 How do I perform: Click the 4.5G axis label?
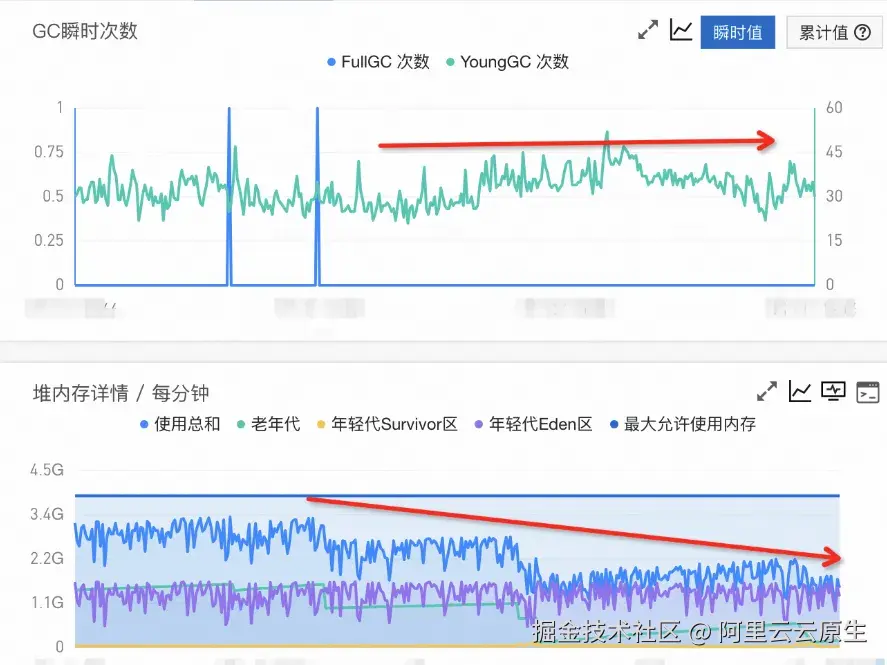[47, 470]
